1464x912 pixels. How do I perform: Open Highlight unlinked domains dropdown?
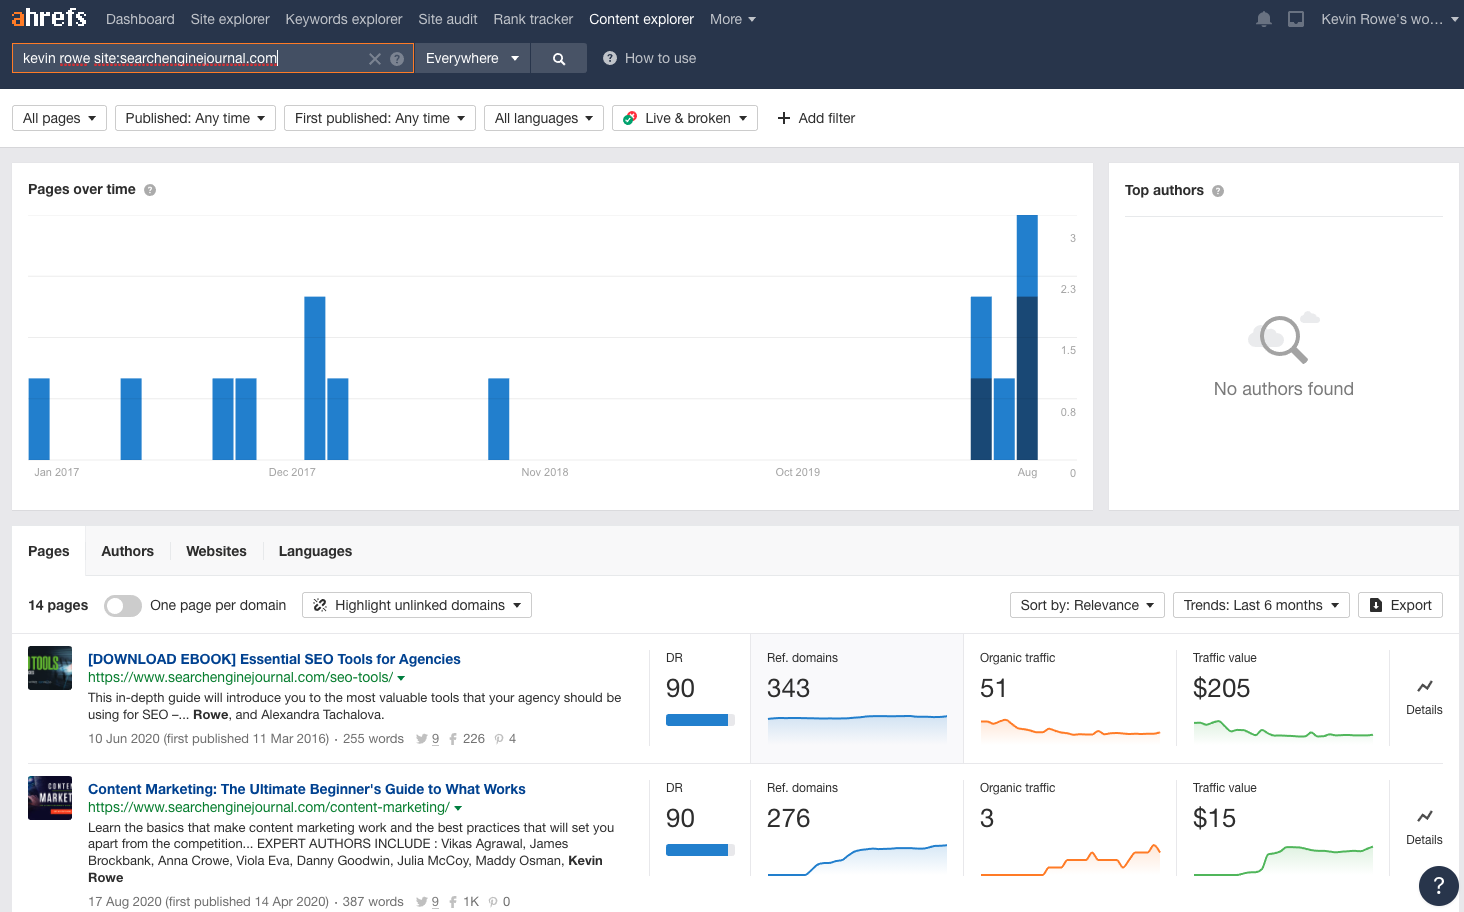(417, 605)
